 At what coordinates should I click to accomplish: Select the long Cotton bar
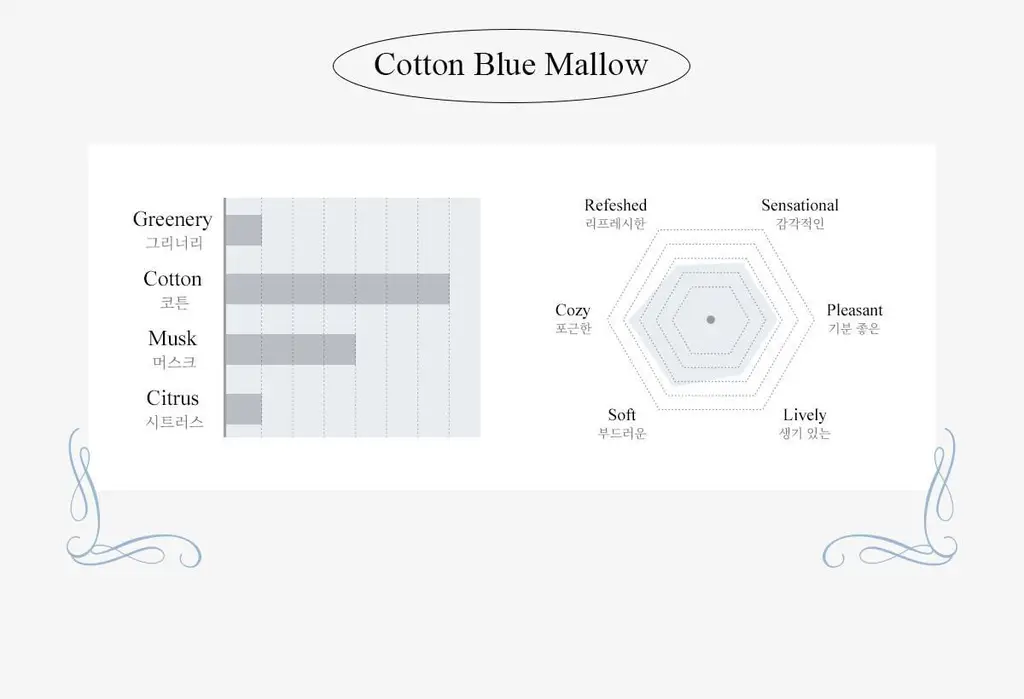coord(338,289)
